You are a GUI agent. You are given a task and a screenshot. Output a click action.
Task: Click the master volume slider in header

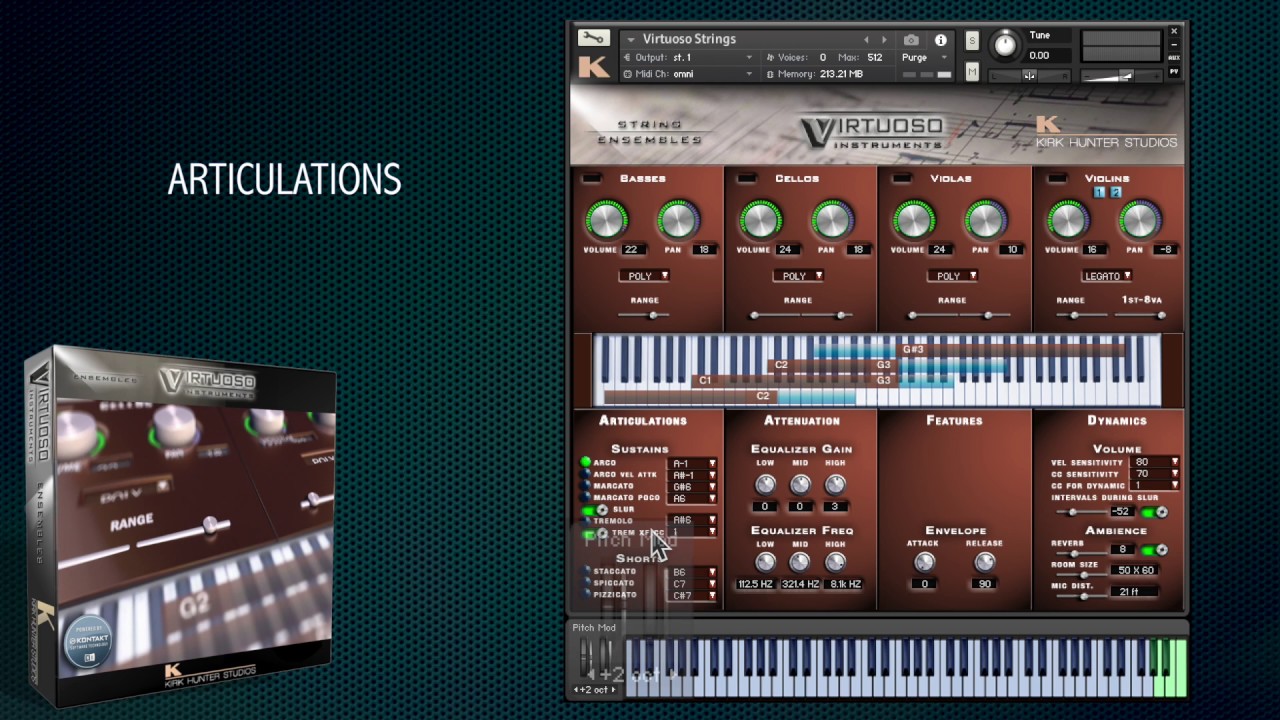click(x=1121, y=75)
